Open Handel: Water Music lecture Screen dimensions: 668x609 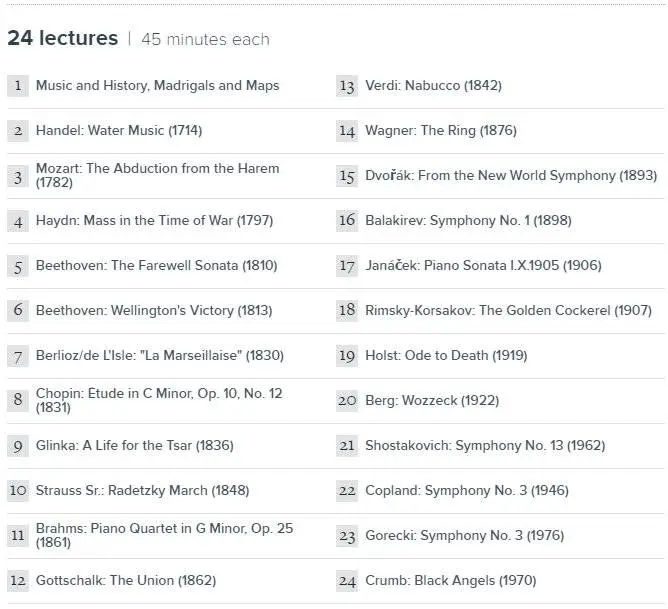[x=119, y=131]
